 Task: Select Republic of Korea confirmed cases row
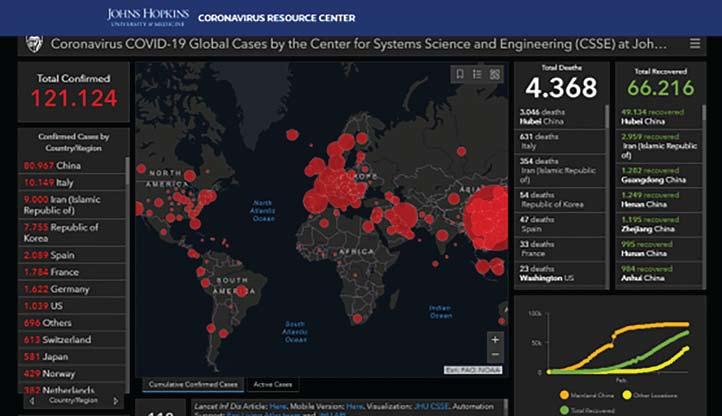(71, 233)
